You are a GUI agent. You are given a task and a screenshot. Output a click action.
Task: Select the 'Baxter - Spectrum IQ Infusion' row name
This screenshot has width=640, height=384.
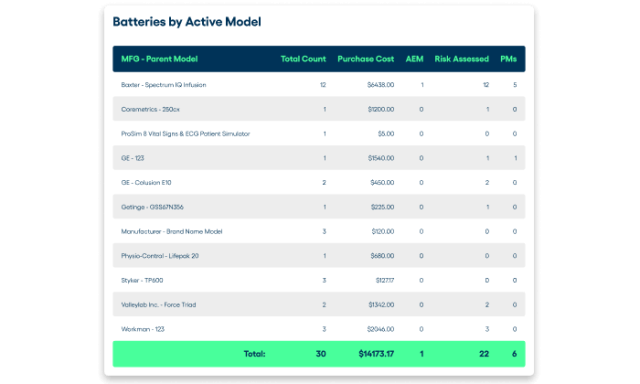(x=164, y=85)
